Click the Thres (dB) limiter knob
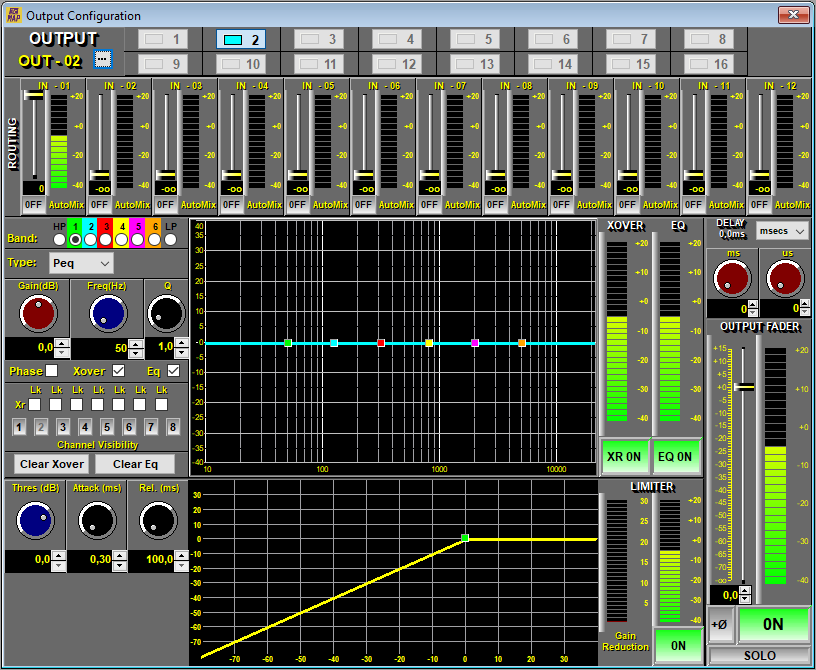Screen dimensions: 816x670 (x=34, y=520)
